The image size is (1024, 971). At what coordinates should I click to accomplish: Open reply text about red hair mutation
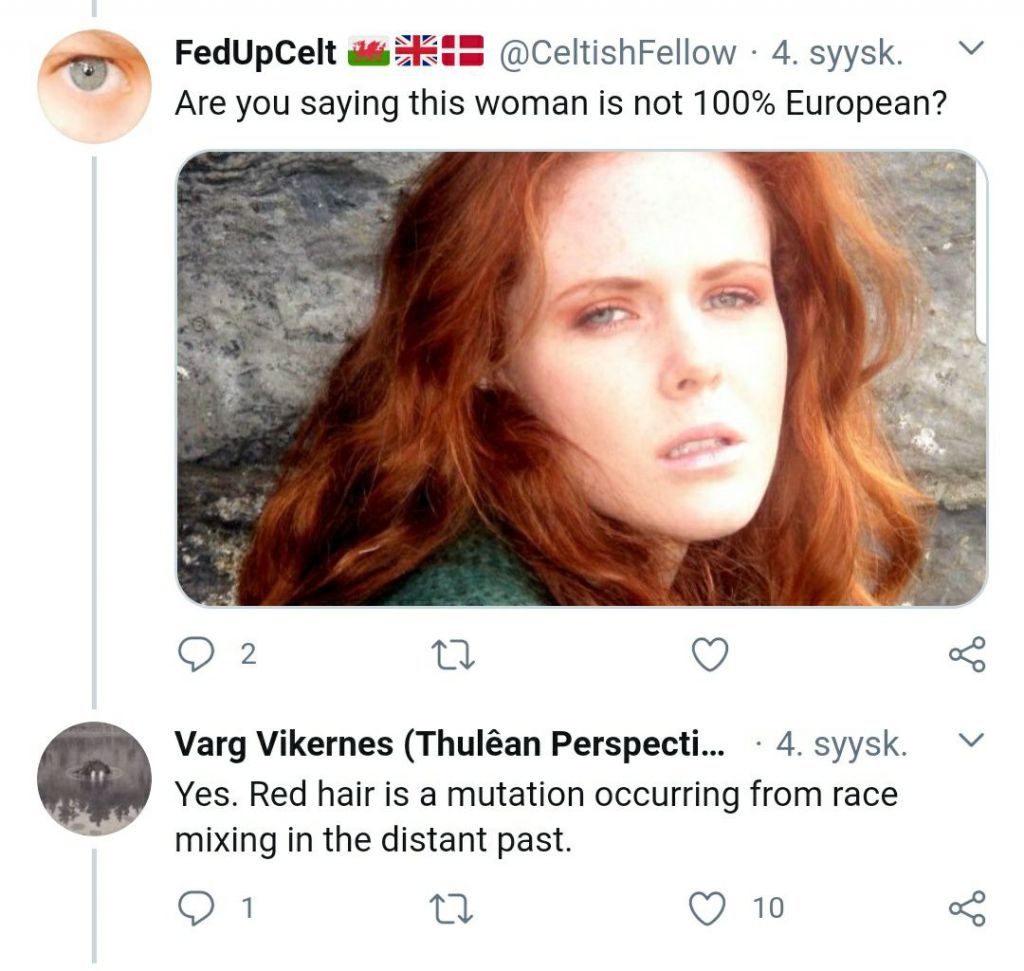coord(535,817)
